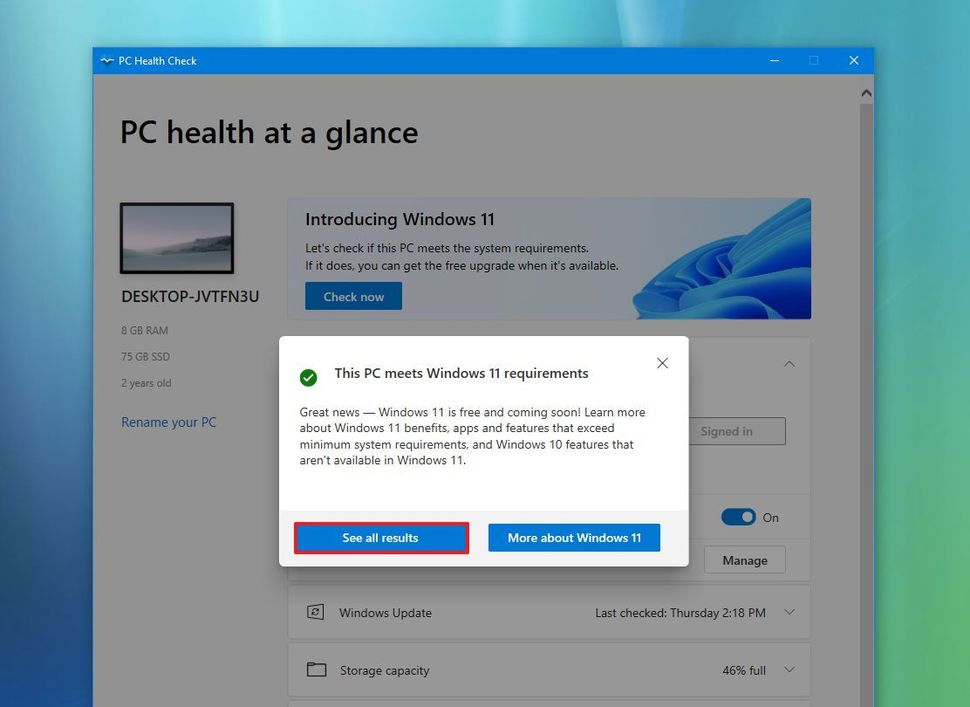
Task: Click the Manage button
Action: [744, 559]
